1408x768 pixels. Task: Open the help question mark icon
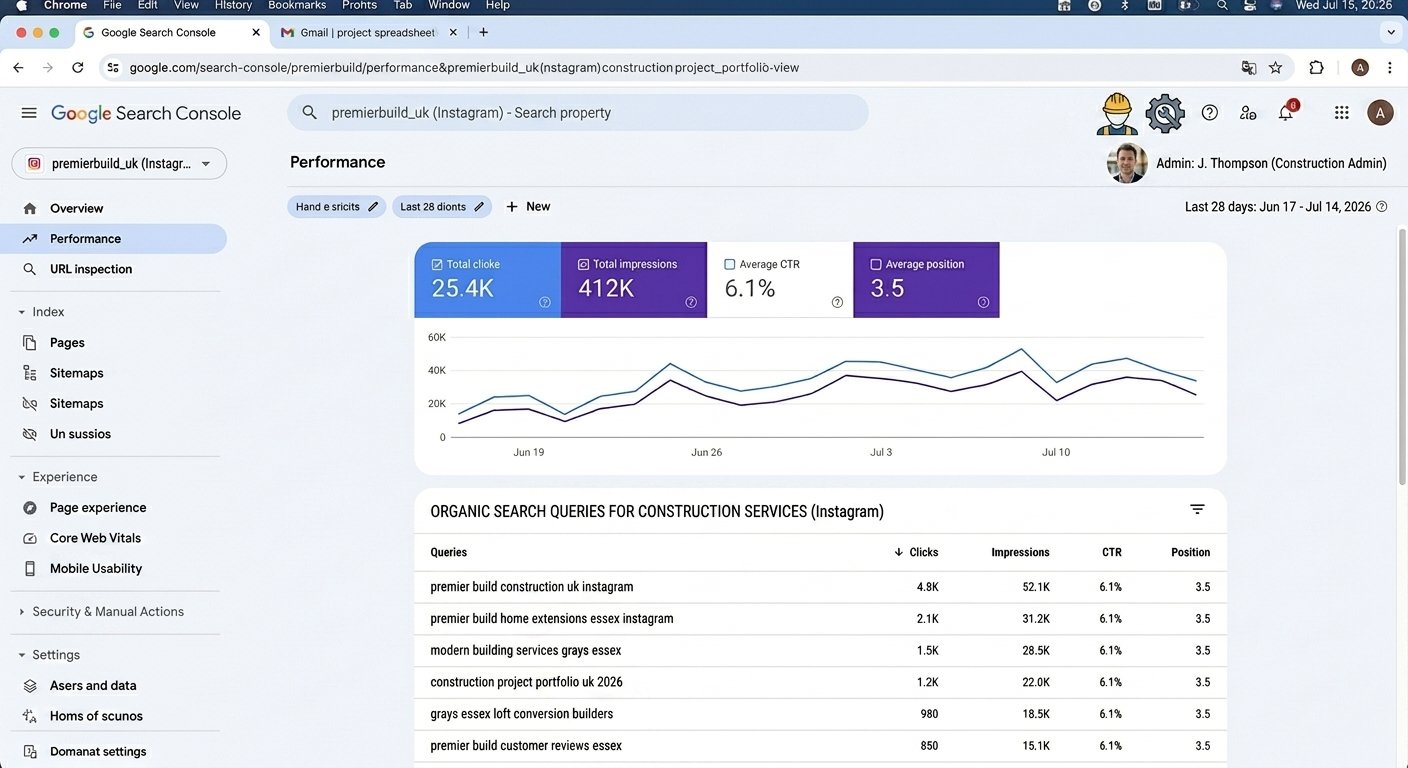tap(1210, 113)
